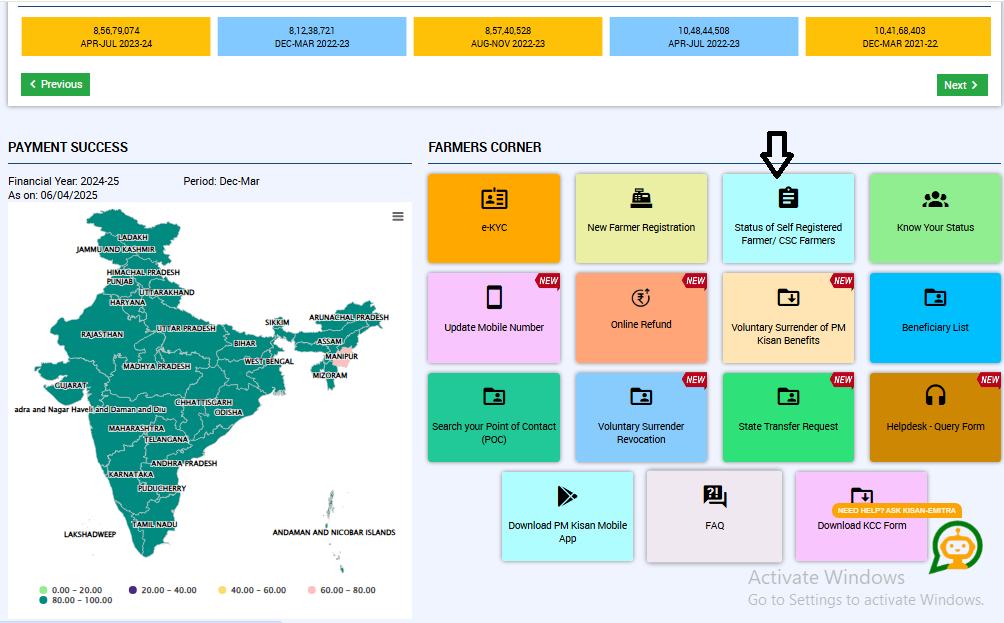
Task: Click the people icon on Know Your Status
Action: tap(935, 199)
